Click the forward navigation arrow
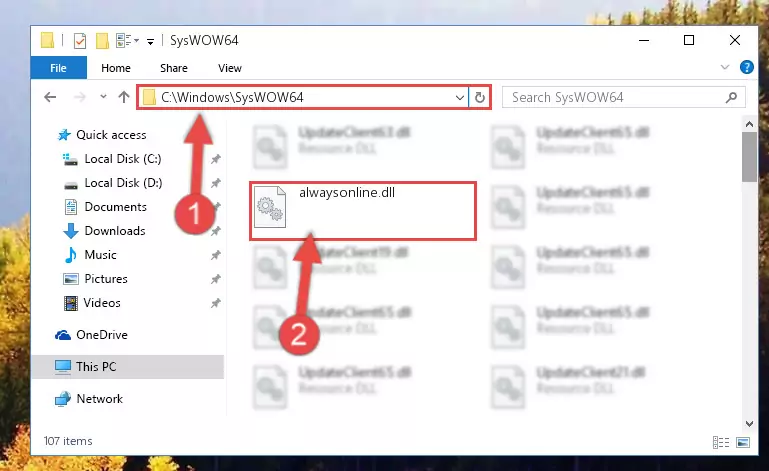This screenshot has width=769, height=471. tap(79, 97)
